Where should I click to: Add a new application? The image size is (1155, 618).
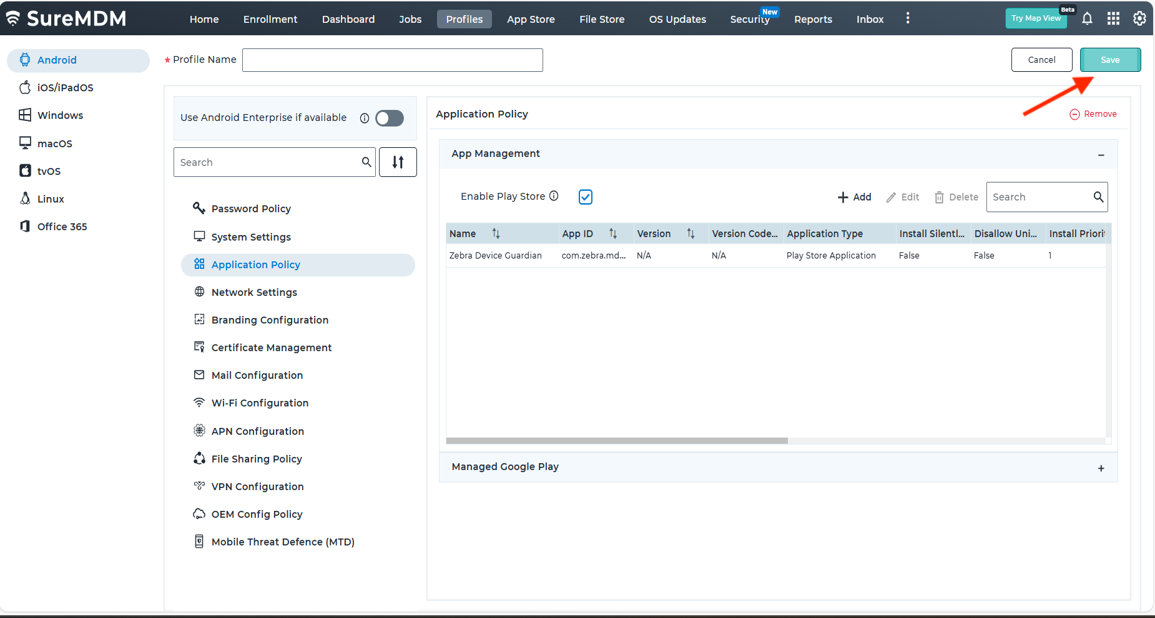tap(854, 197)
